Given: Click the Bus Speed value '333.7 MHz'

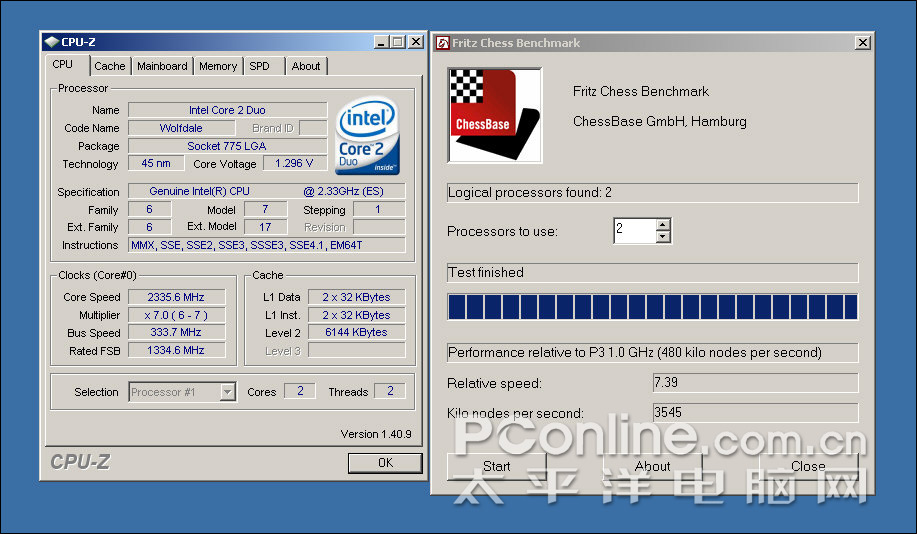Looking at the screenshot, I should click(x=176, y=332).
